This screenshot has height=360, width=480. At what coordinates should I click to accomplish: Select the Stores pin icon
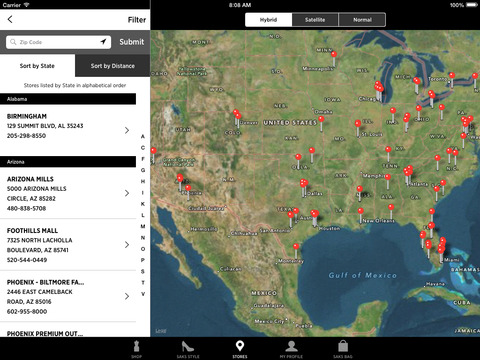coord(240,346)
